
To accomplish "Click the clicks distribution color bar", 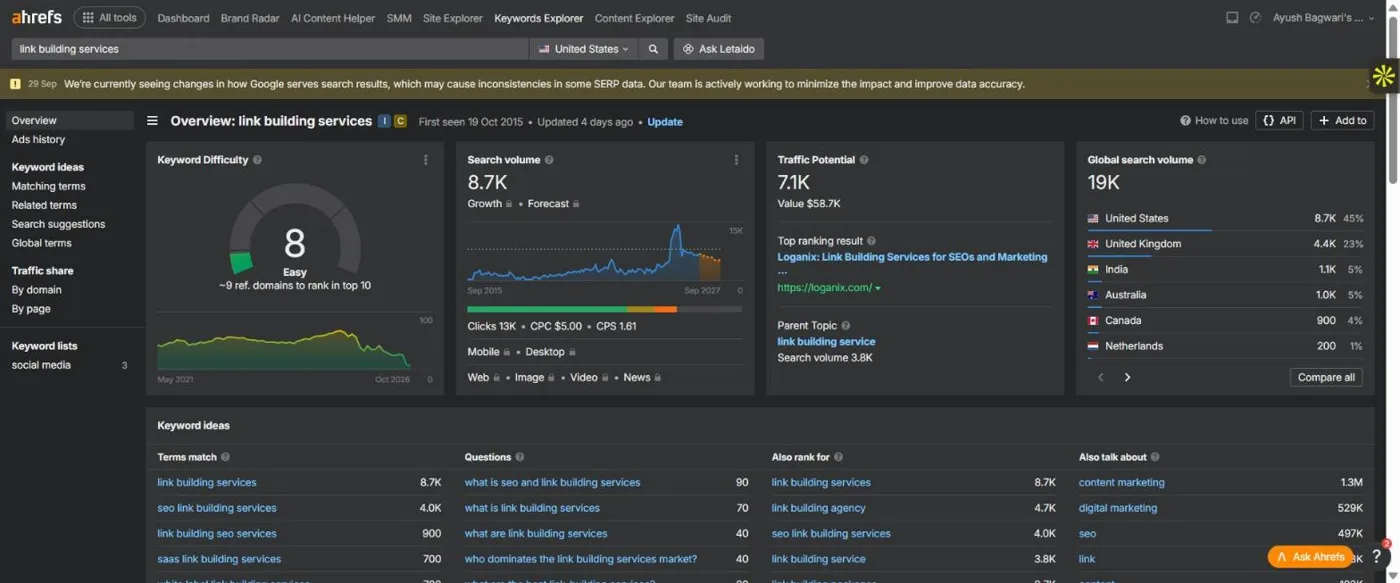I will point(604,310).
